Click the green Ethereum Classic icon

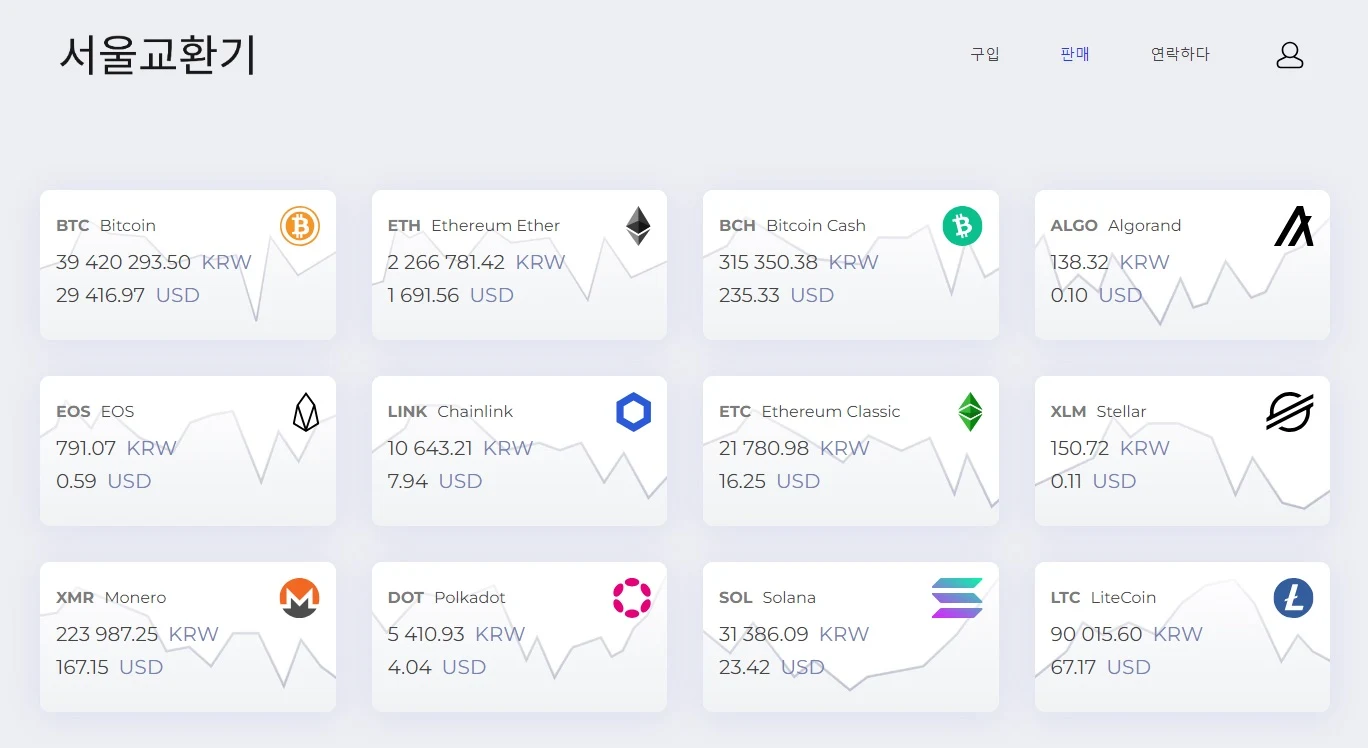(970, 412)
